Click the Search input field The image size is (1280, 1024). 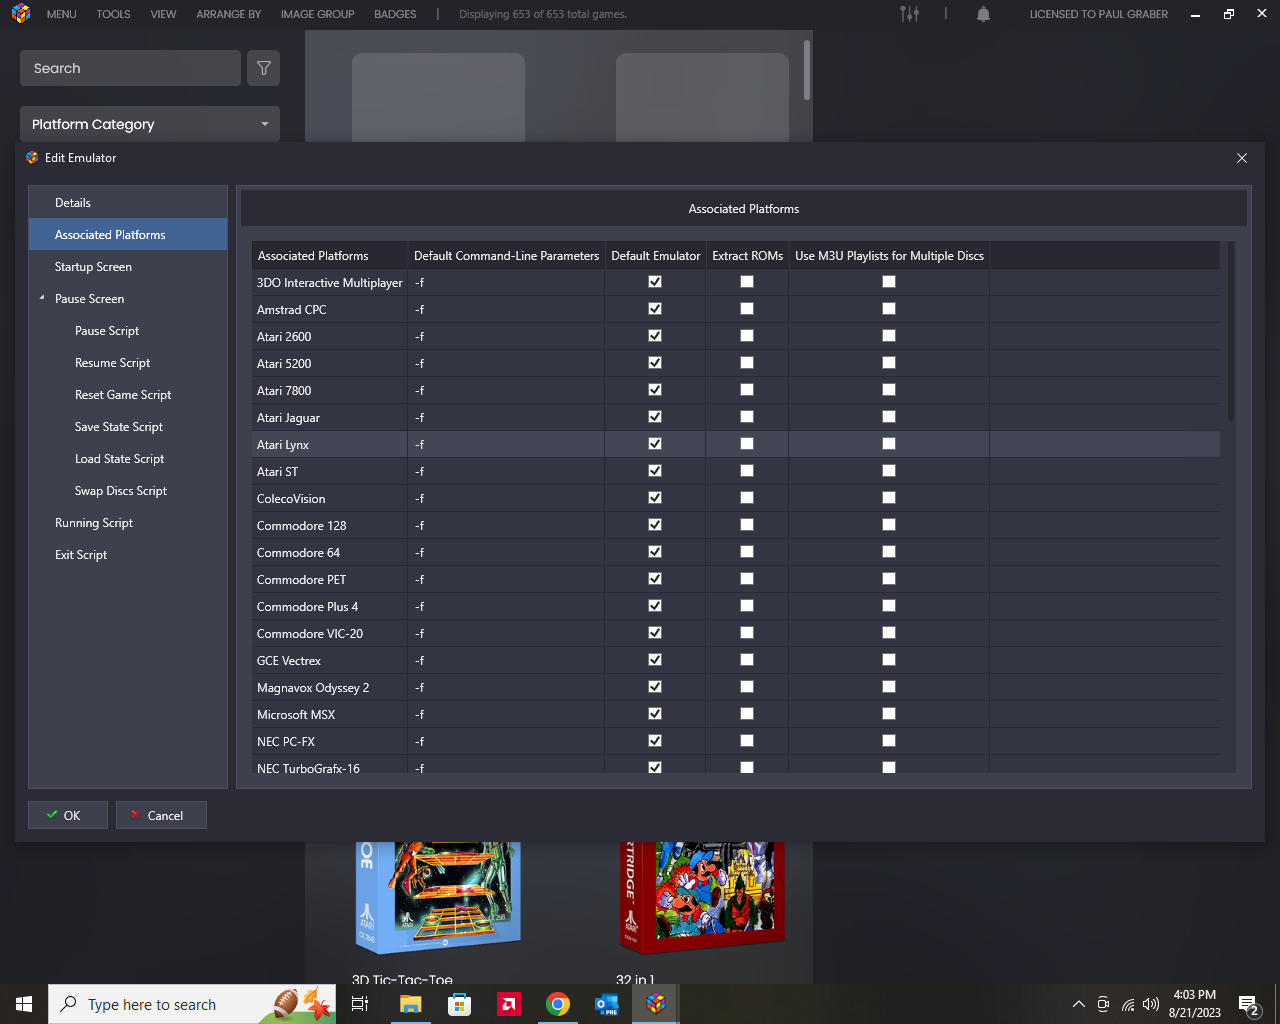130,68
